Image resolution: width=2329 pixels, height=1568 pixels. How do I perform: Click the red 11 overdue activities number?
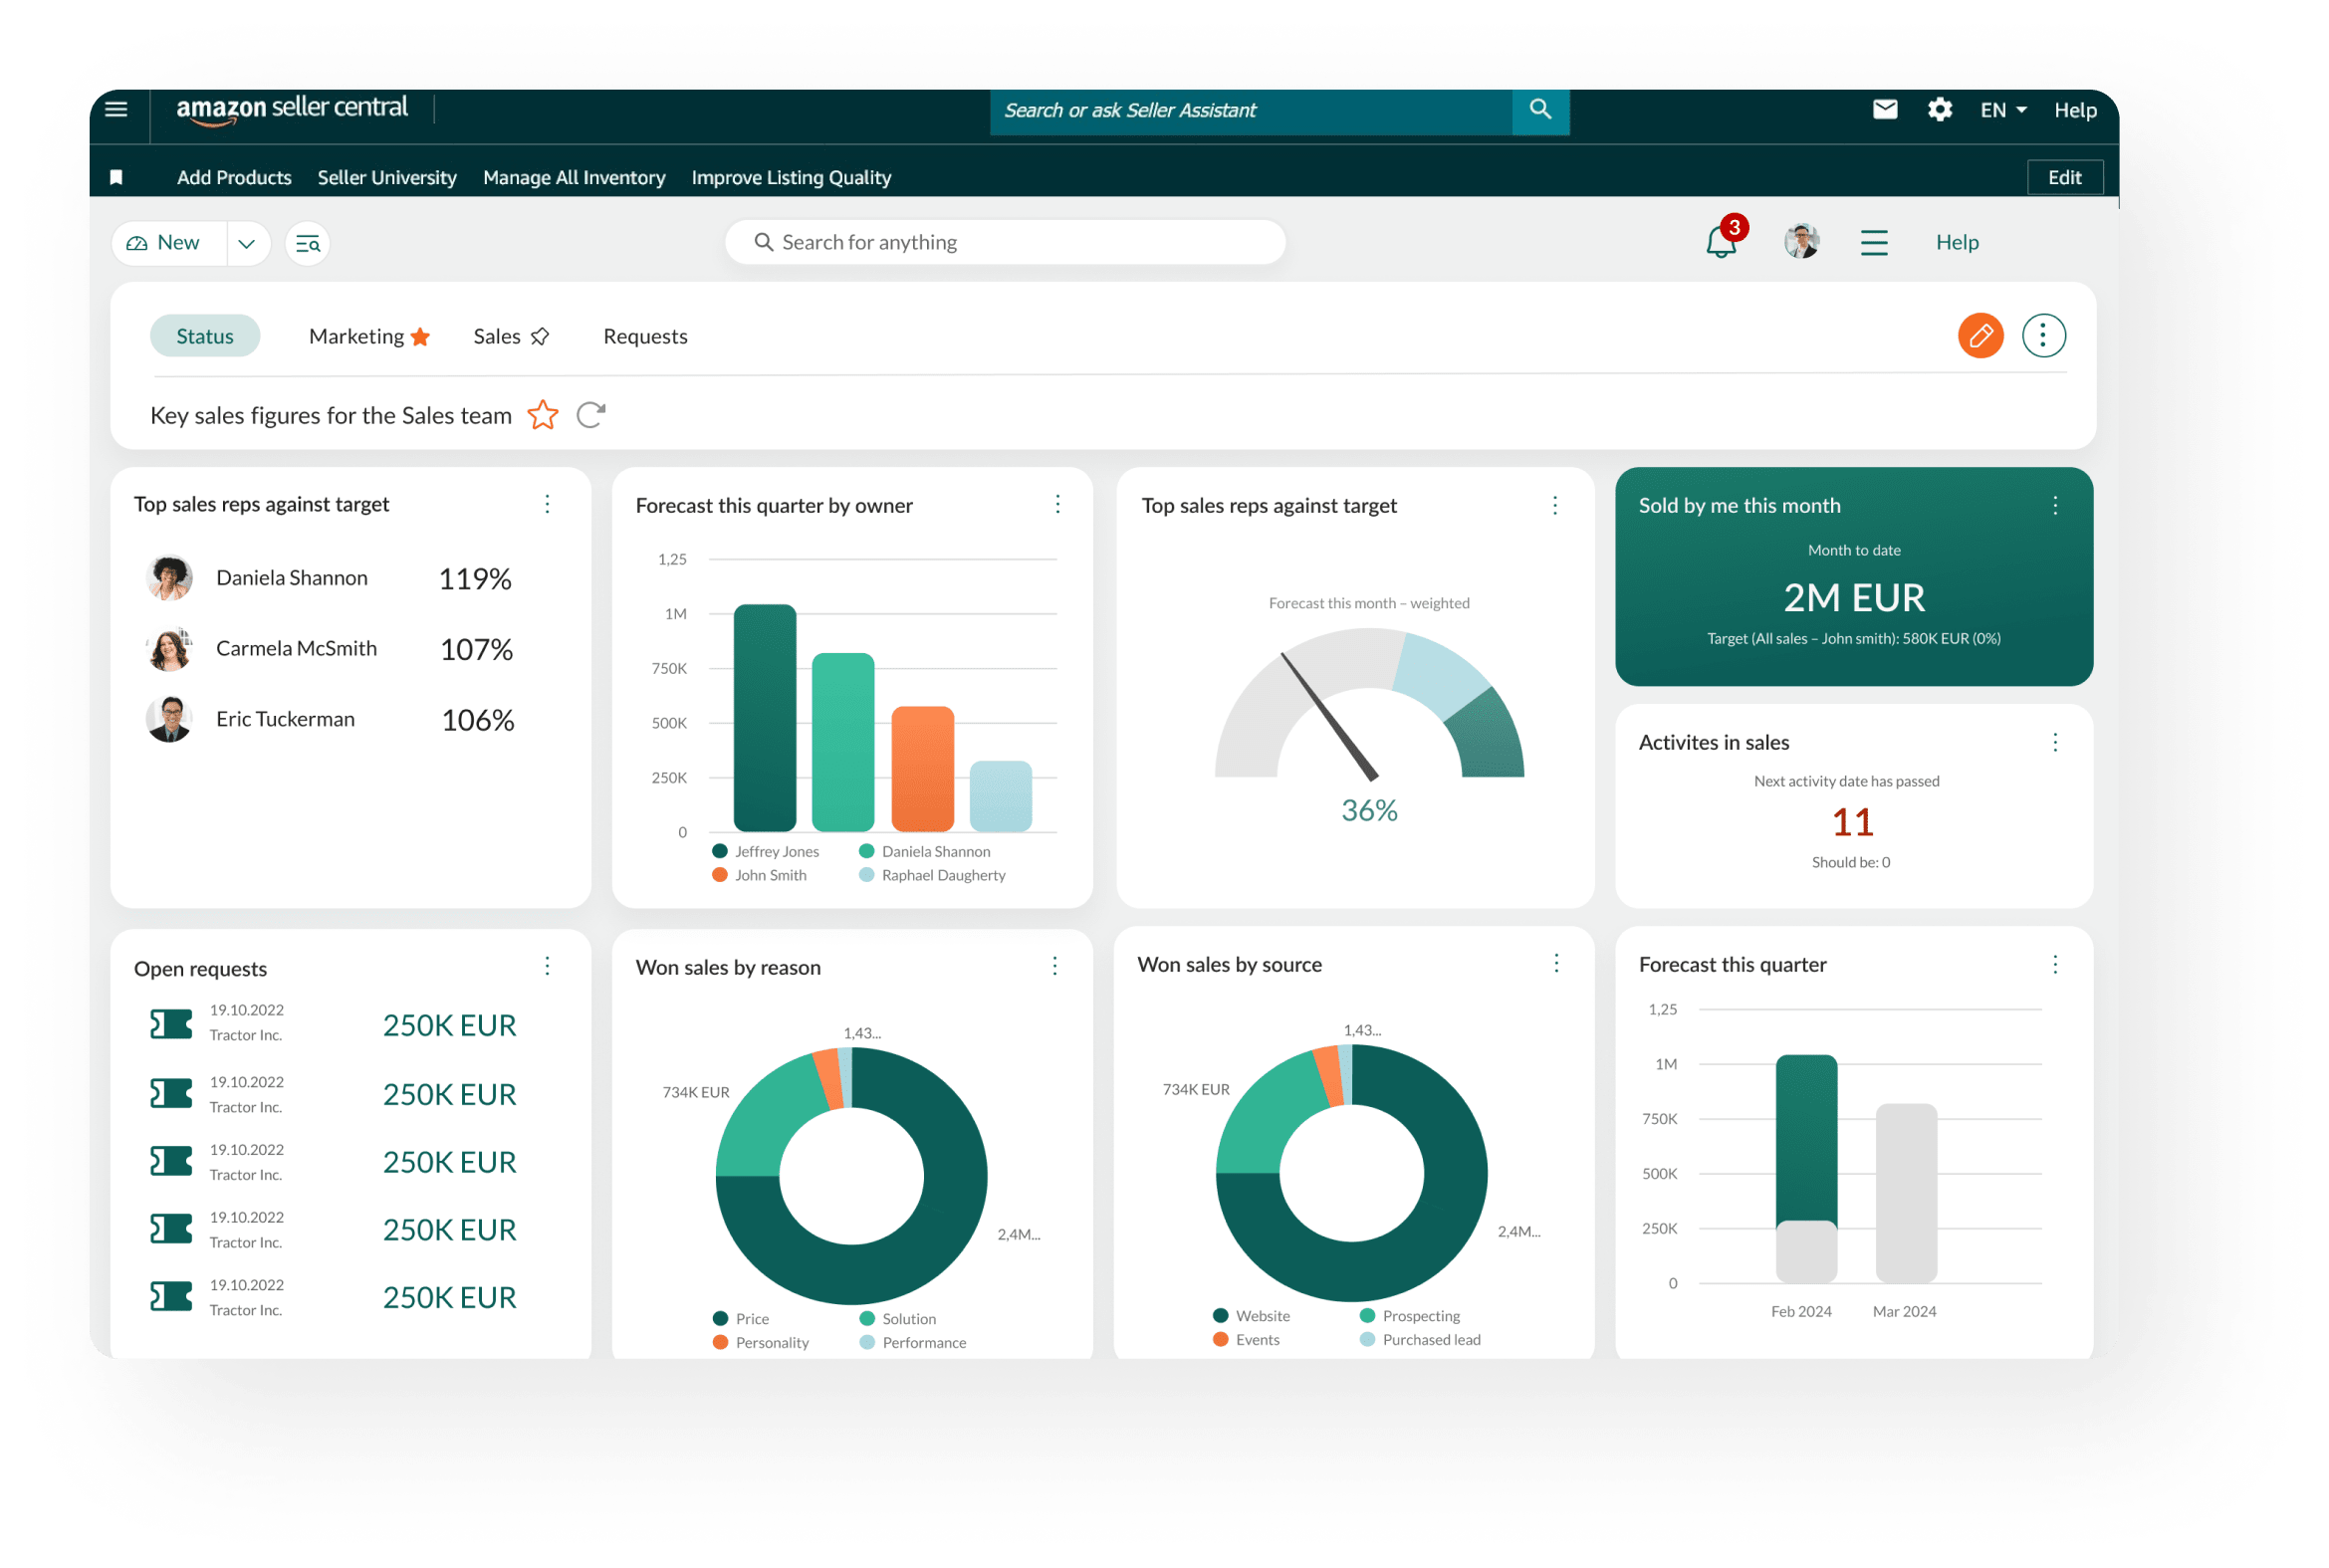pos(1852,822)
